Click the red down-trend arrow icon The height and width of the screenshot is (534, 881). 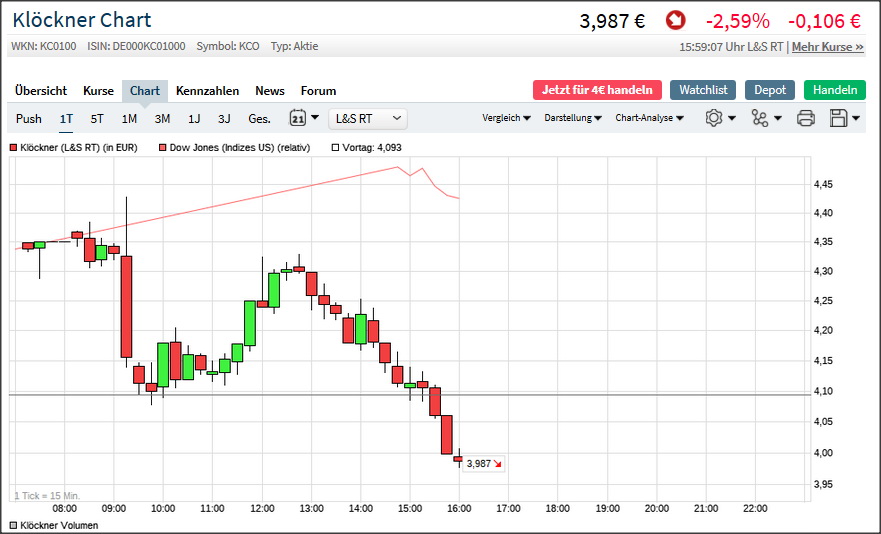[675, 21]
